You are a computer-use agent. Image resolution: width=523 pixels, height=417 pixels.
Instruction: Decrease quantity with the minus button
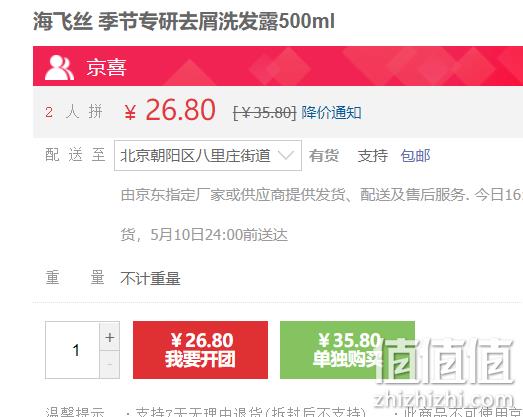109,364
